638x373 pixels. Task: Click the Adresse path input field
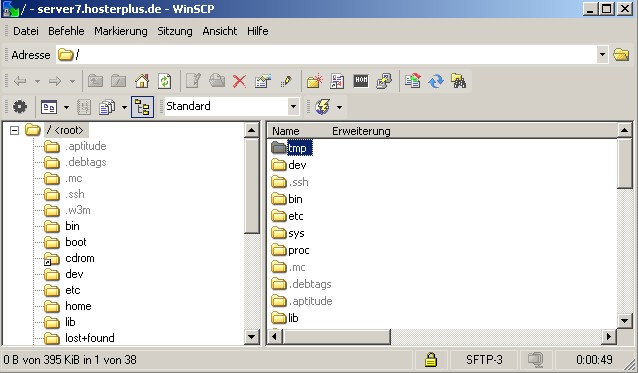click(326, 55)
